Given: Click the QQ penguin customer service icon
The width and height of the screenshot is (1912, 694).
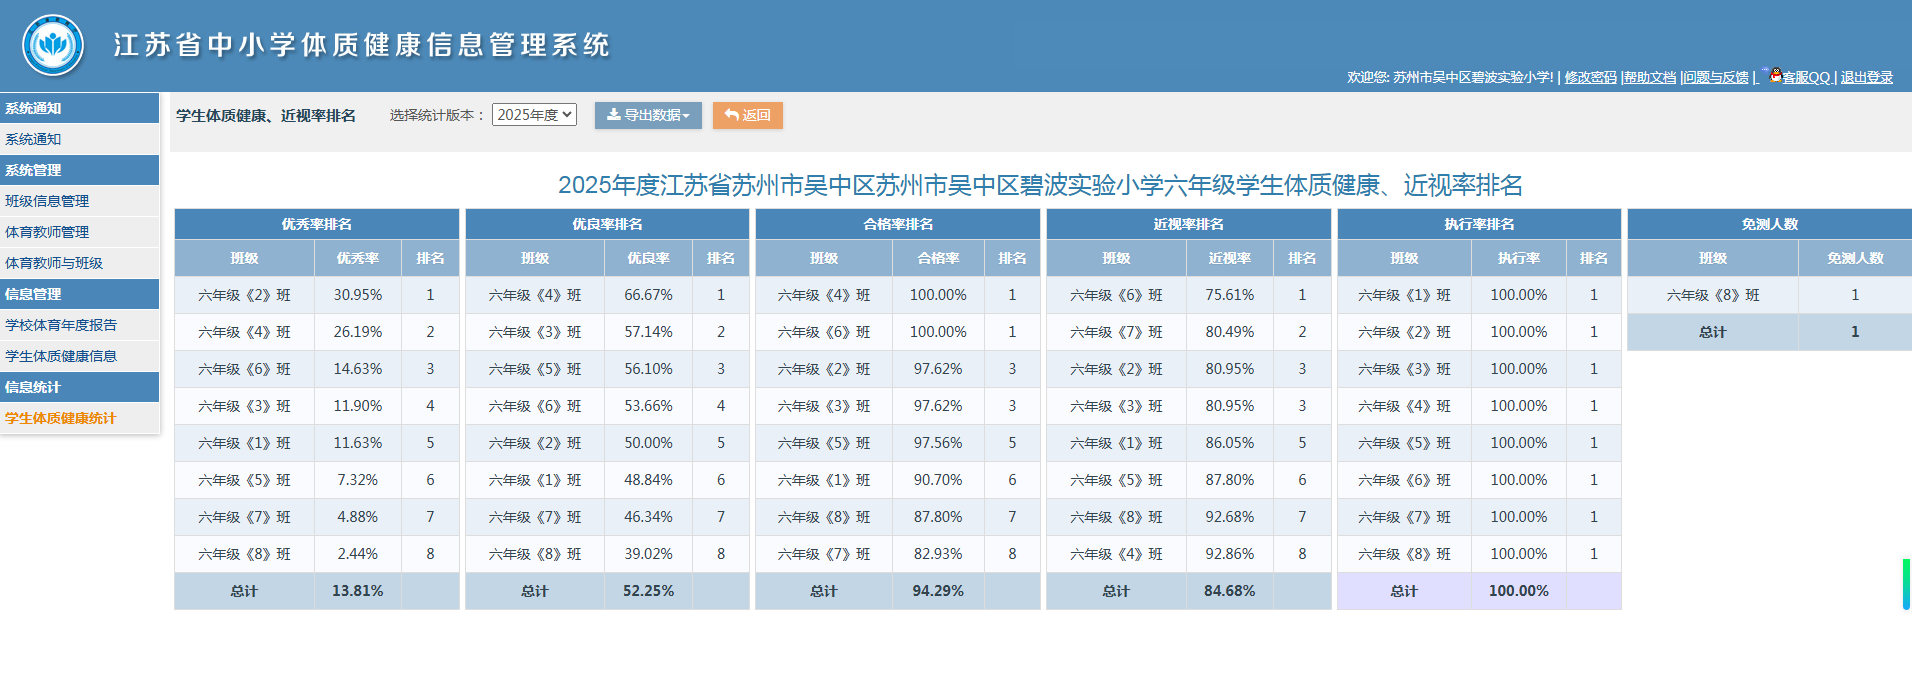Looking at the screenshot, I should [1775, 75].
